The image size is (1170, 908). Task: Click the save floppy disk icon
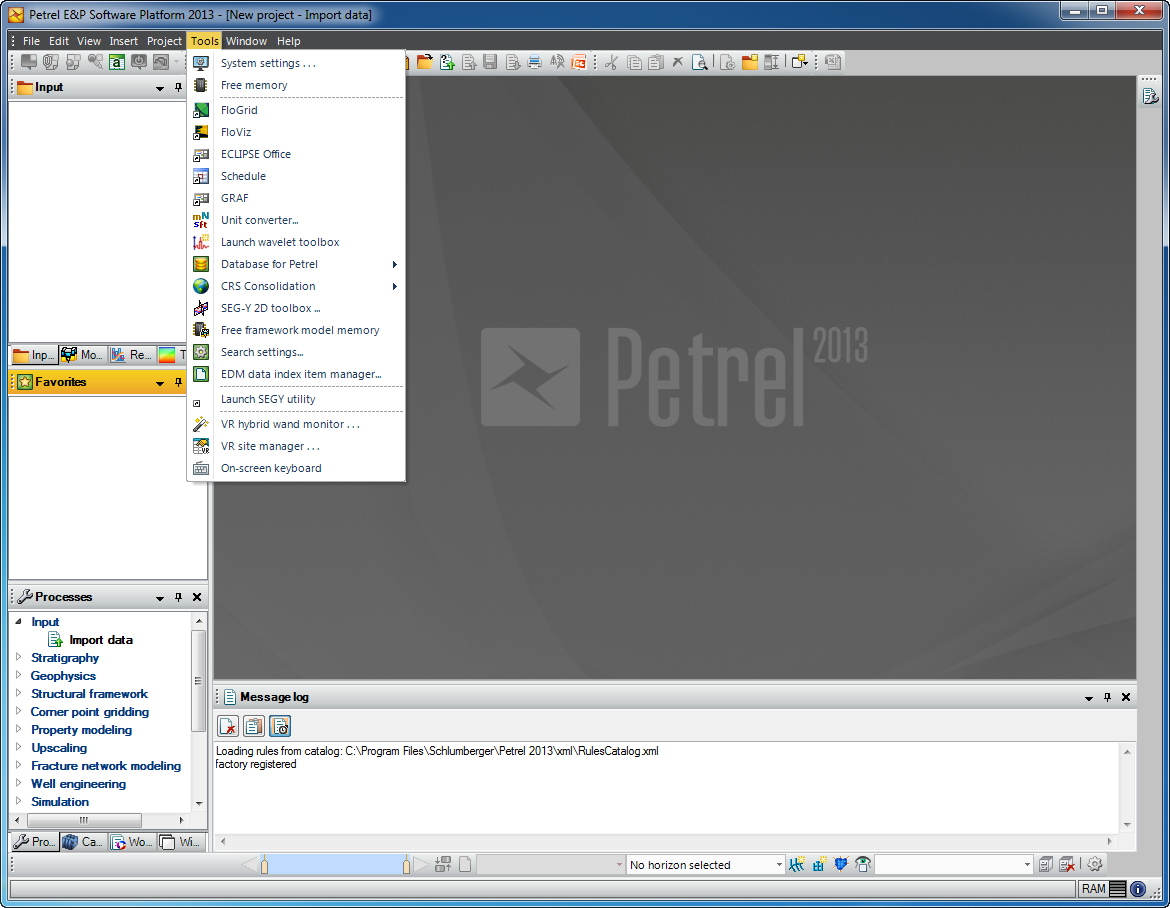(490, 62)
